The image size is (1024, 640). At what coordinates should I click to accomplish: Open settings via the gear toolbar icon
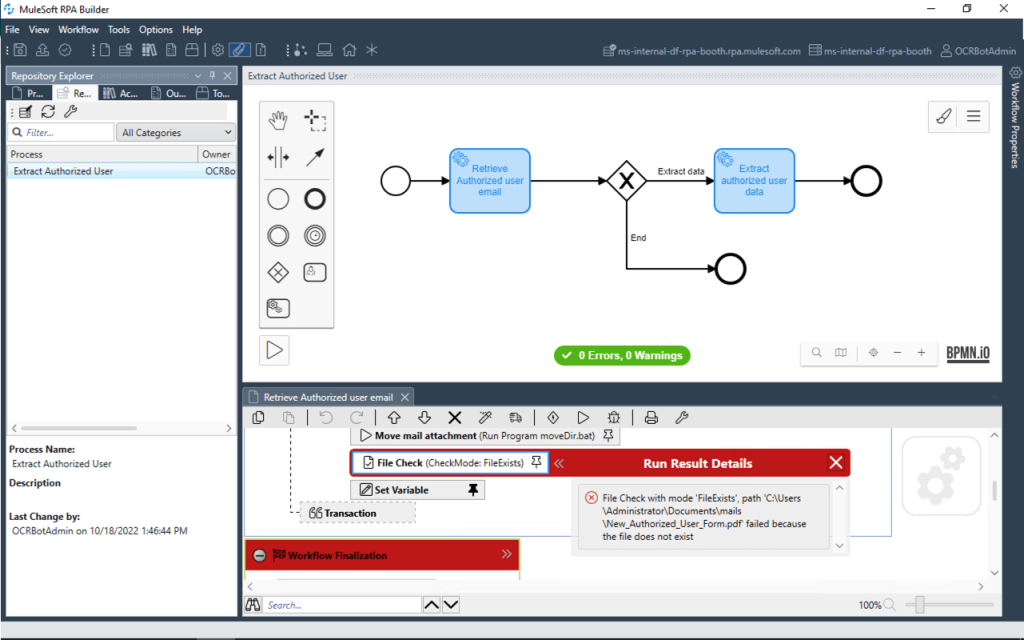point(217,50)
